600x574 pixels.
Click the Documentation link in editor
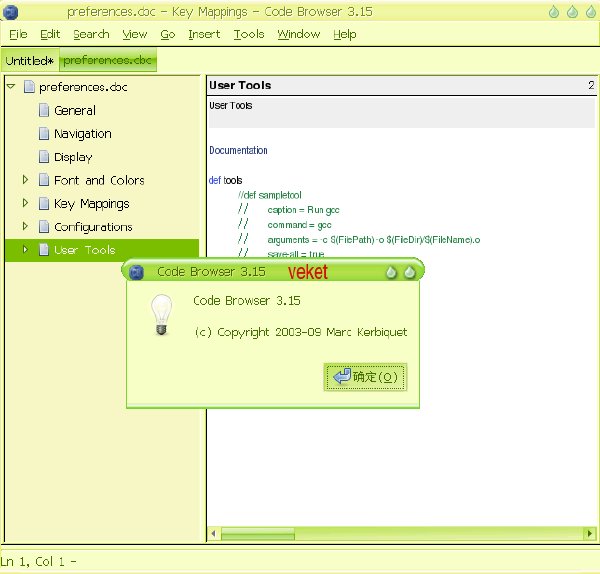pyautogui.click(x=238, y=150)
